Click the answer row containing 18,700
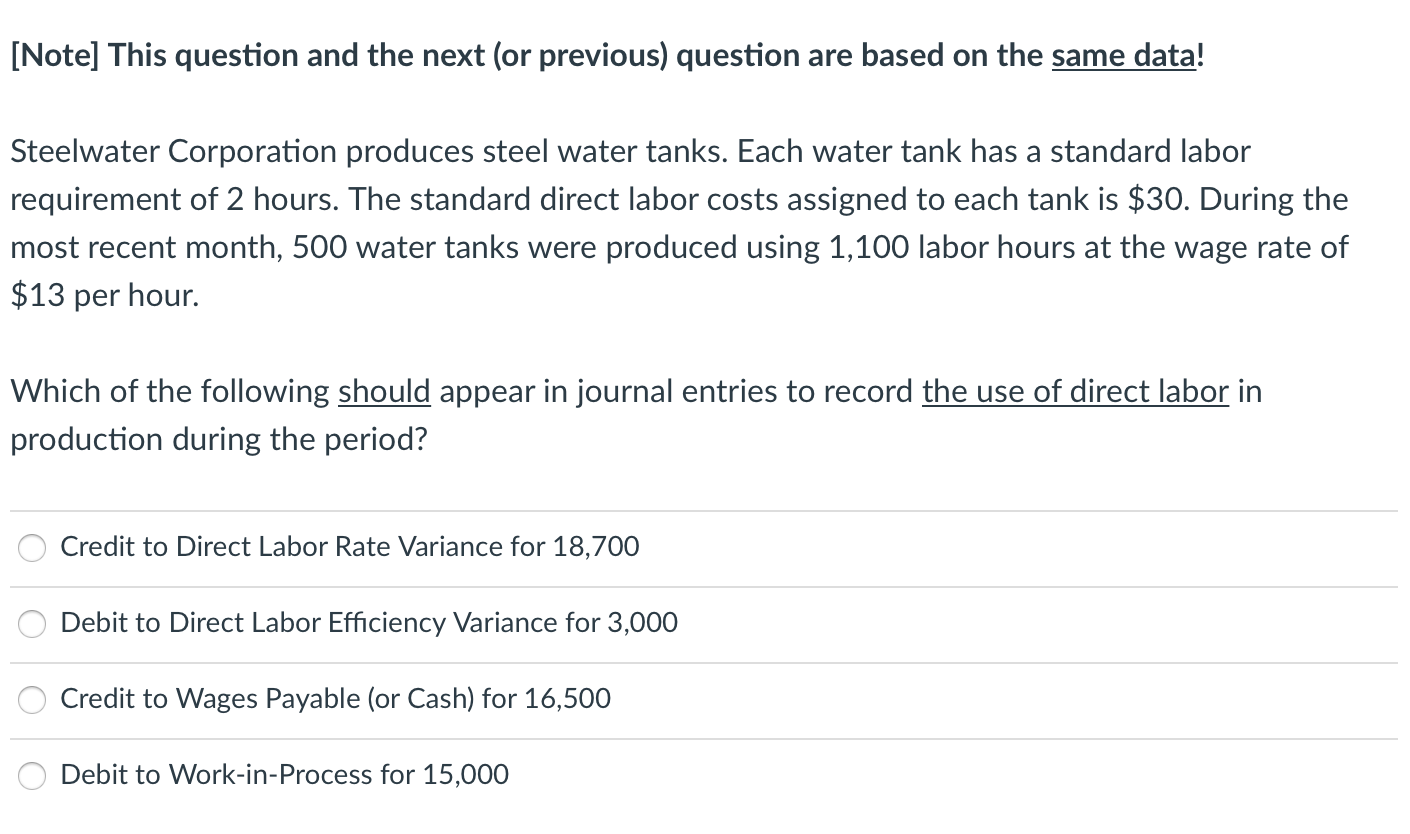 pyautogui.click(x=349, y=547)
